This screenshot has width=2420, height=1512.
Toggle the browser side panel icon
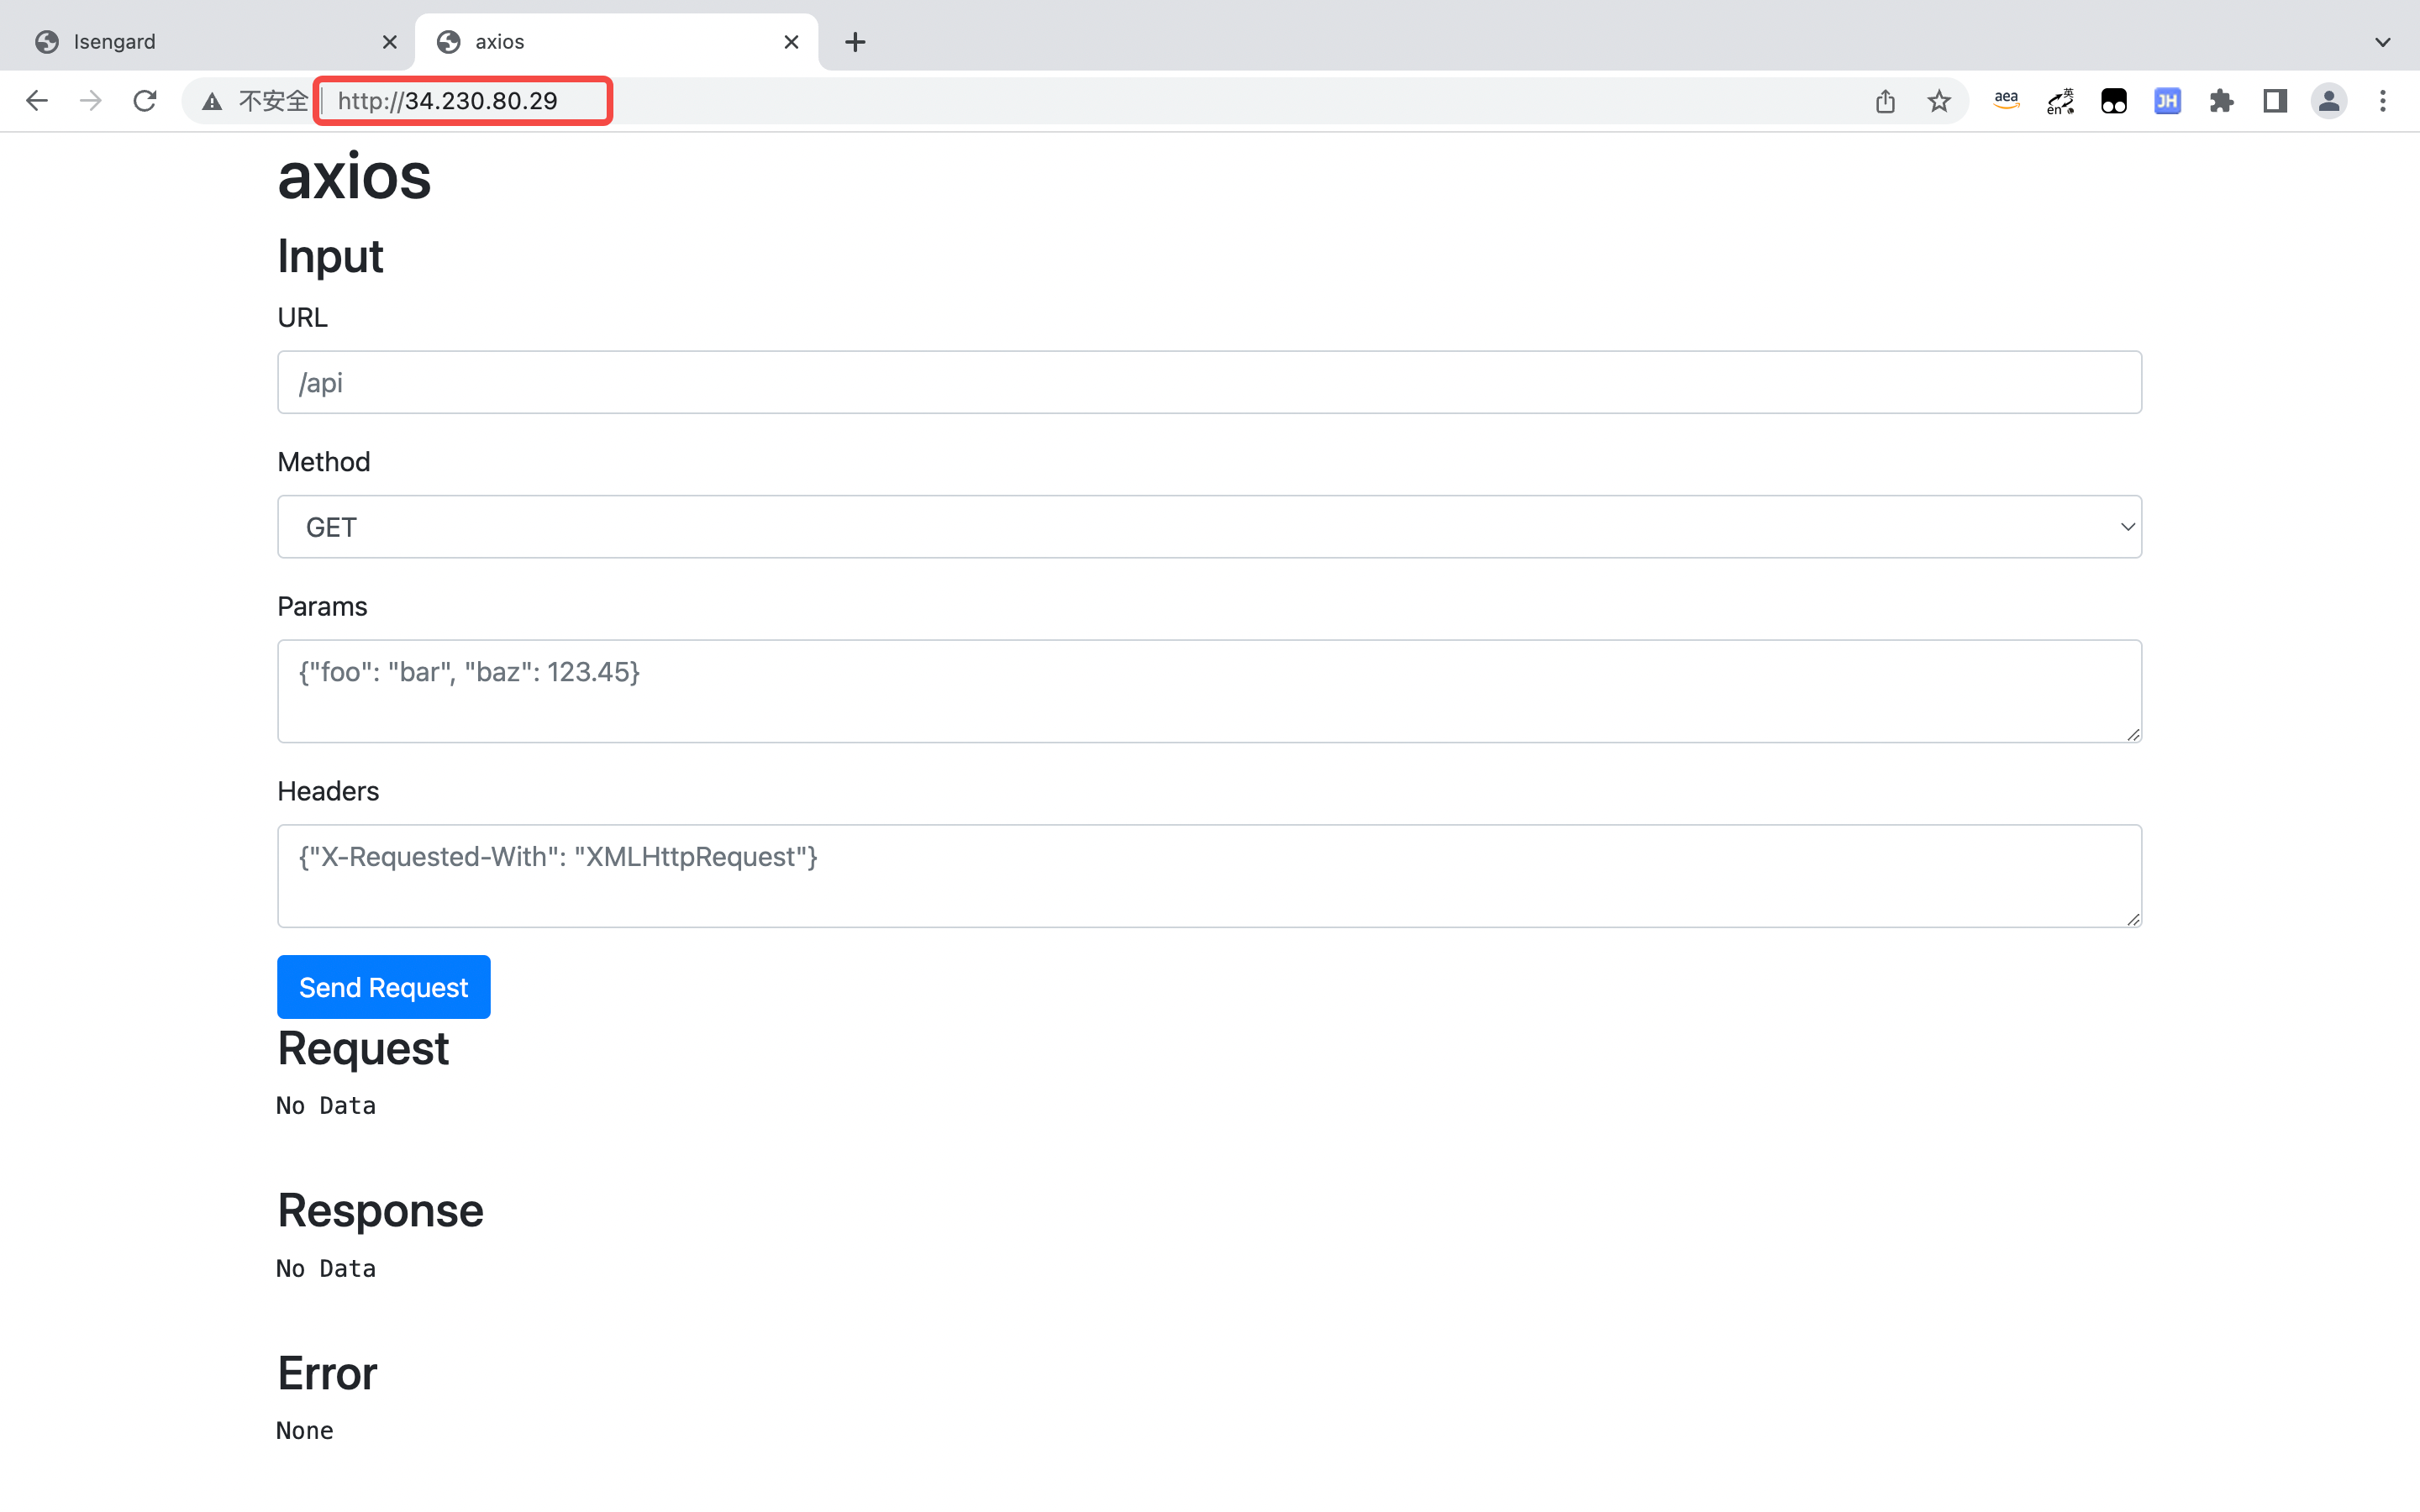[x=2275, y=101]
